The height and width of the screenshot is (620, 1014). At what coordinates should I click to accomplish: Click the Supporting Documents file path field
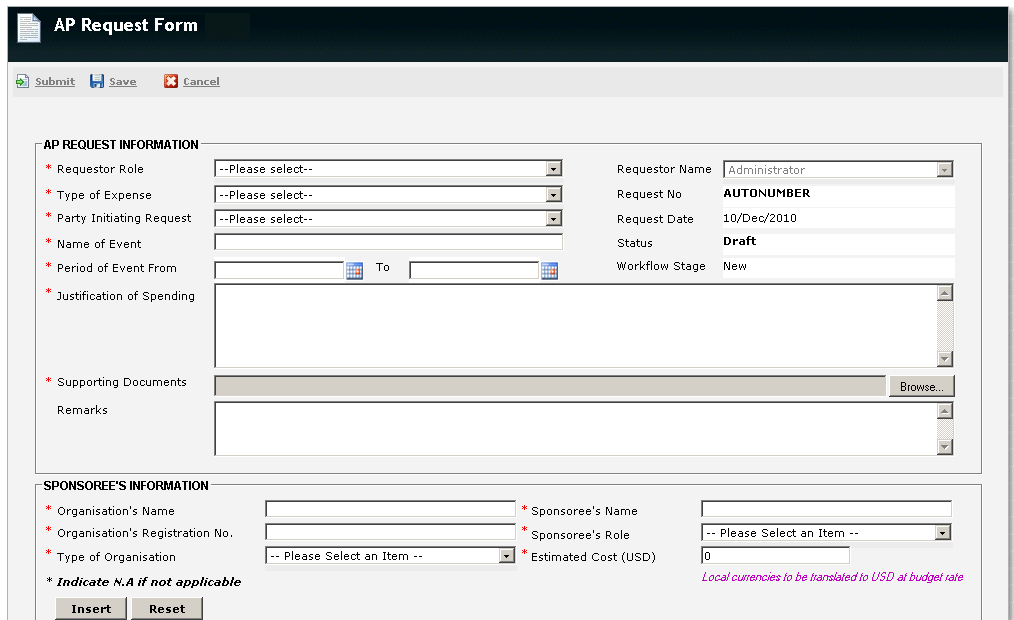550,386
